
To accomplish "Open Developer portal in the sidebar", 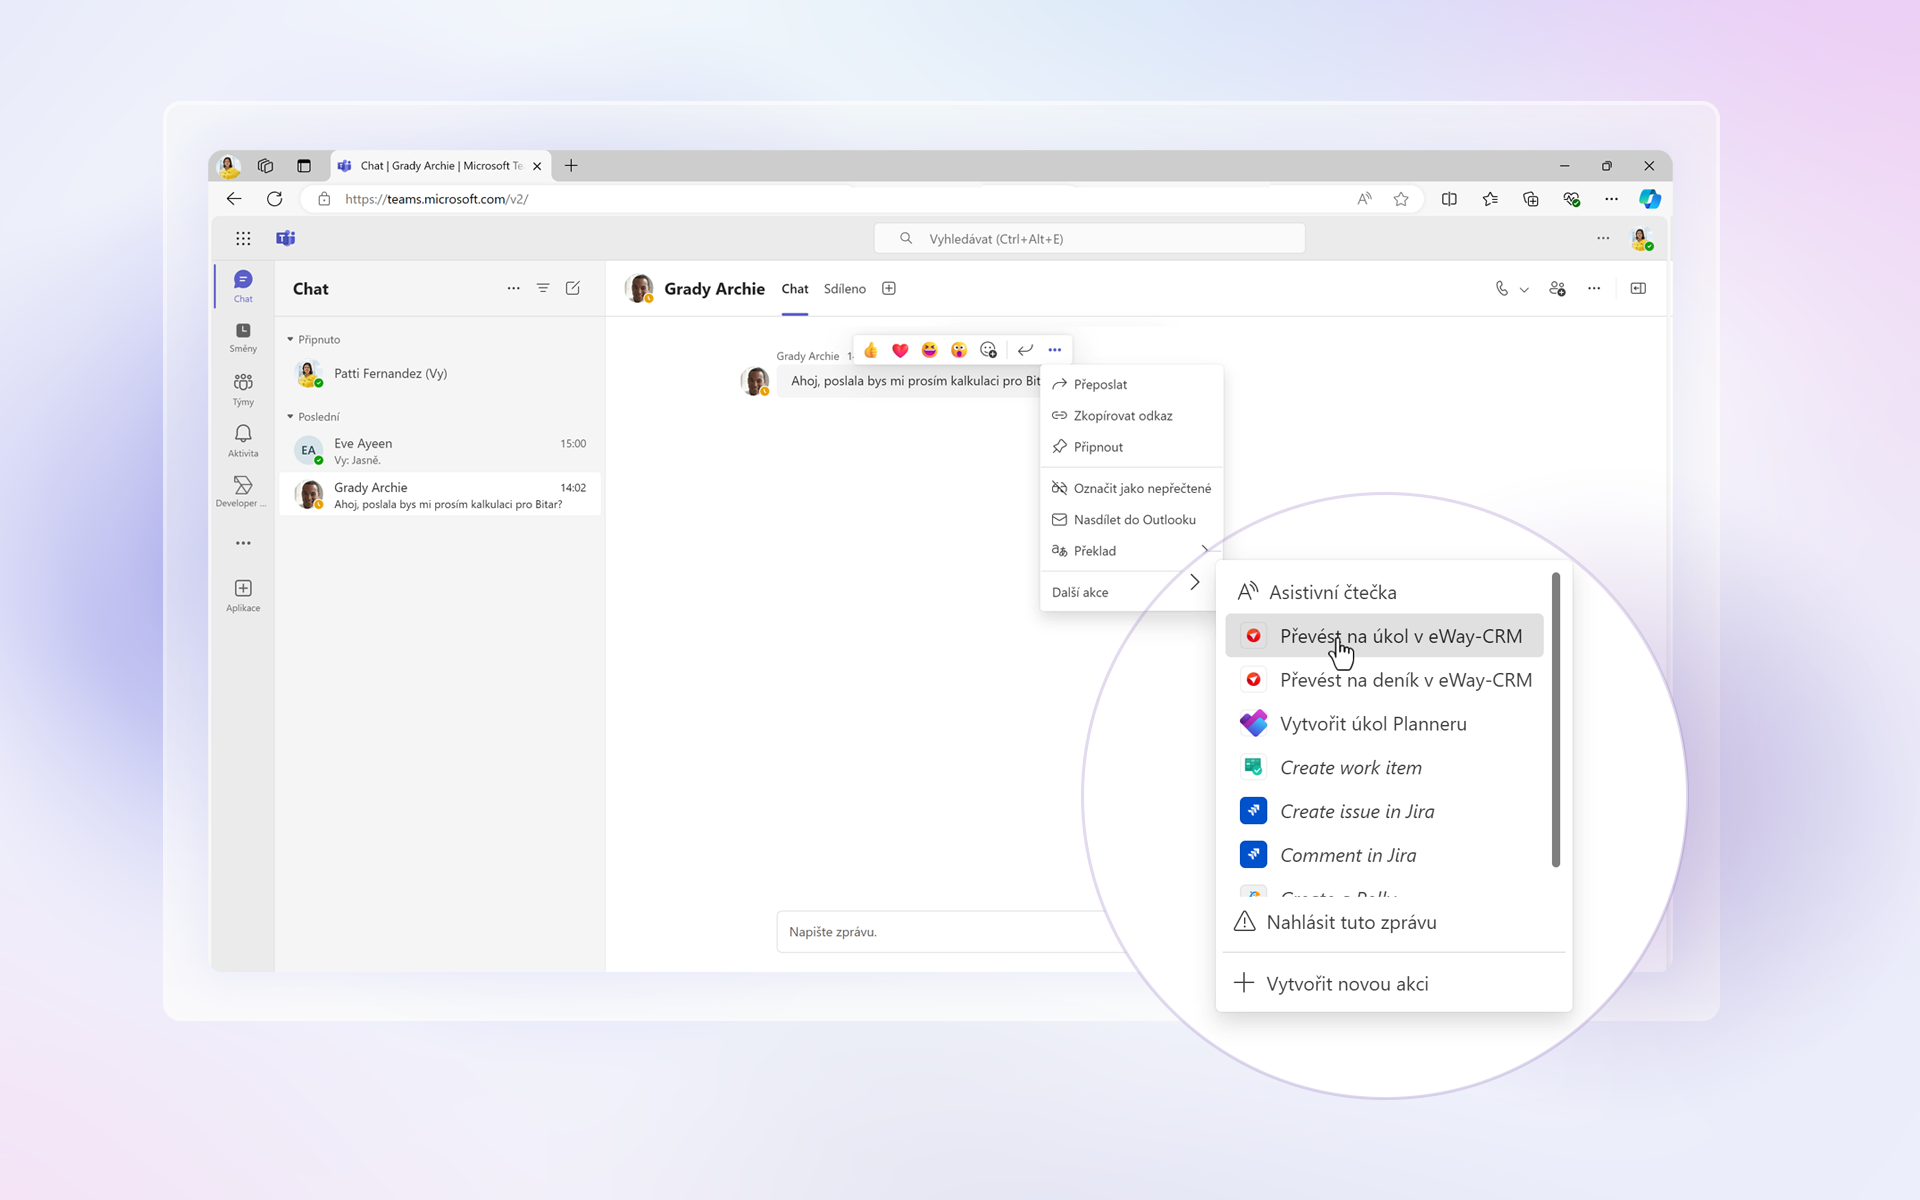I will tap(243, 492).
